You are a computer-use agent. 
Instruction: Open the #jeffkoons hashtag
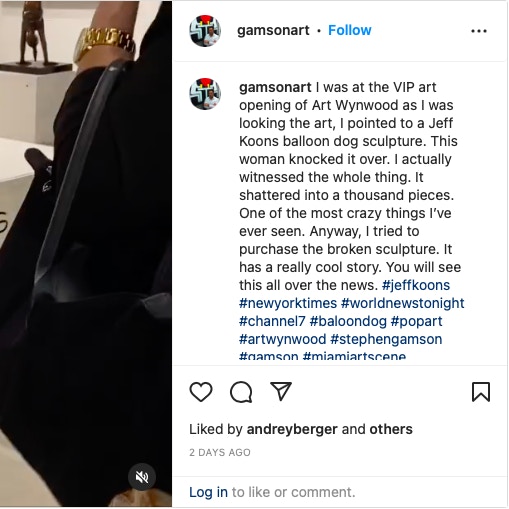pyautogui.click(x=416, y=285)
